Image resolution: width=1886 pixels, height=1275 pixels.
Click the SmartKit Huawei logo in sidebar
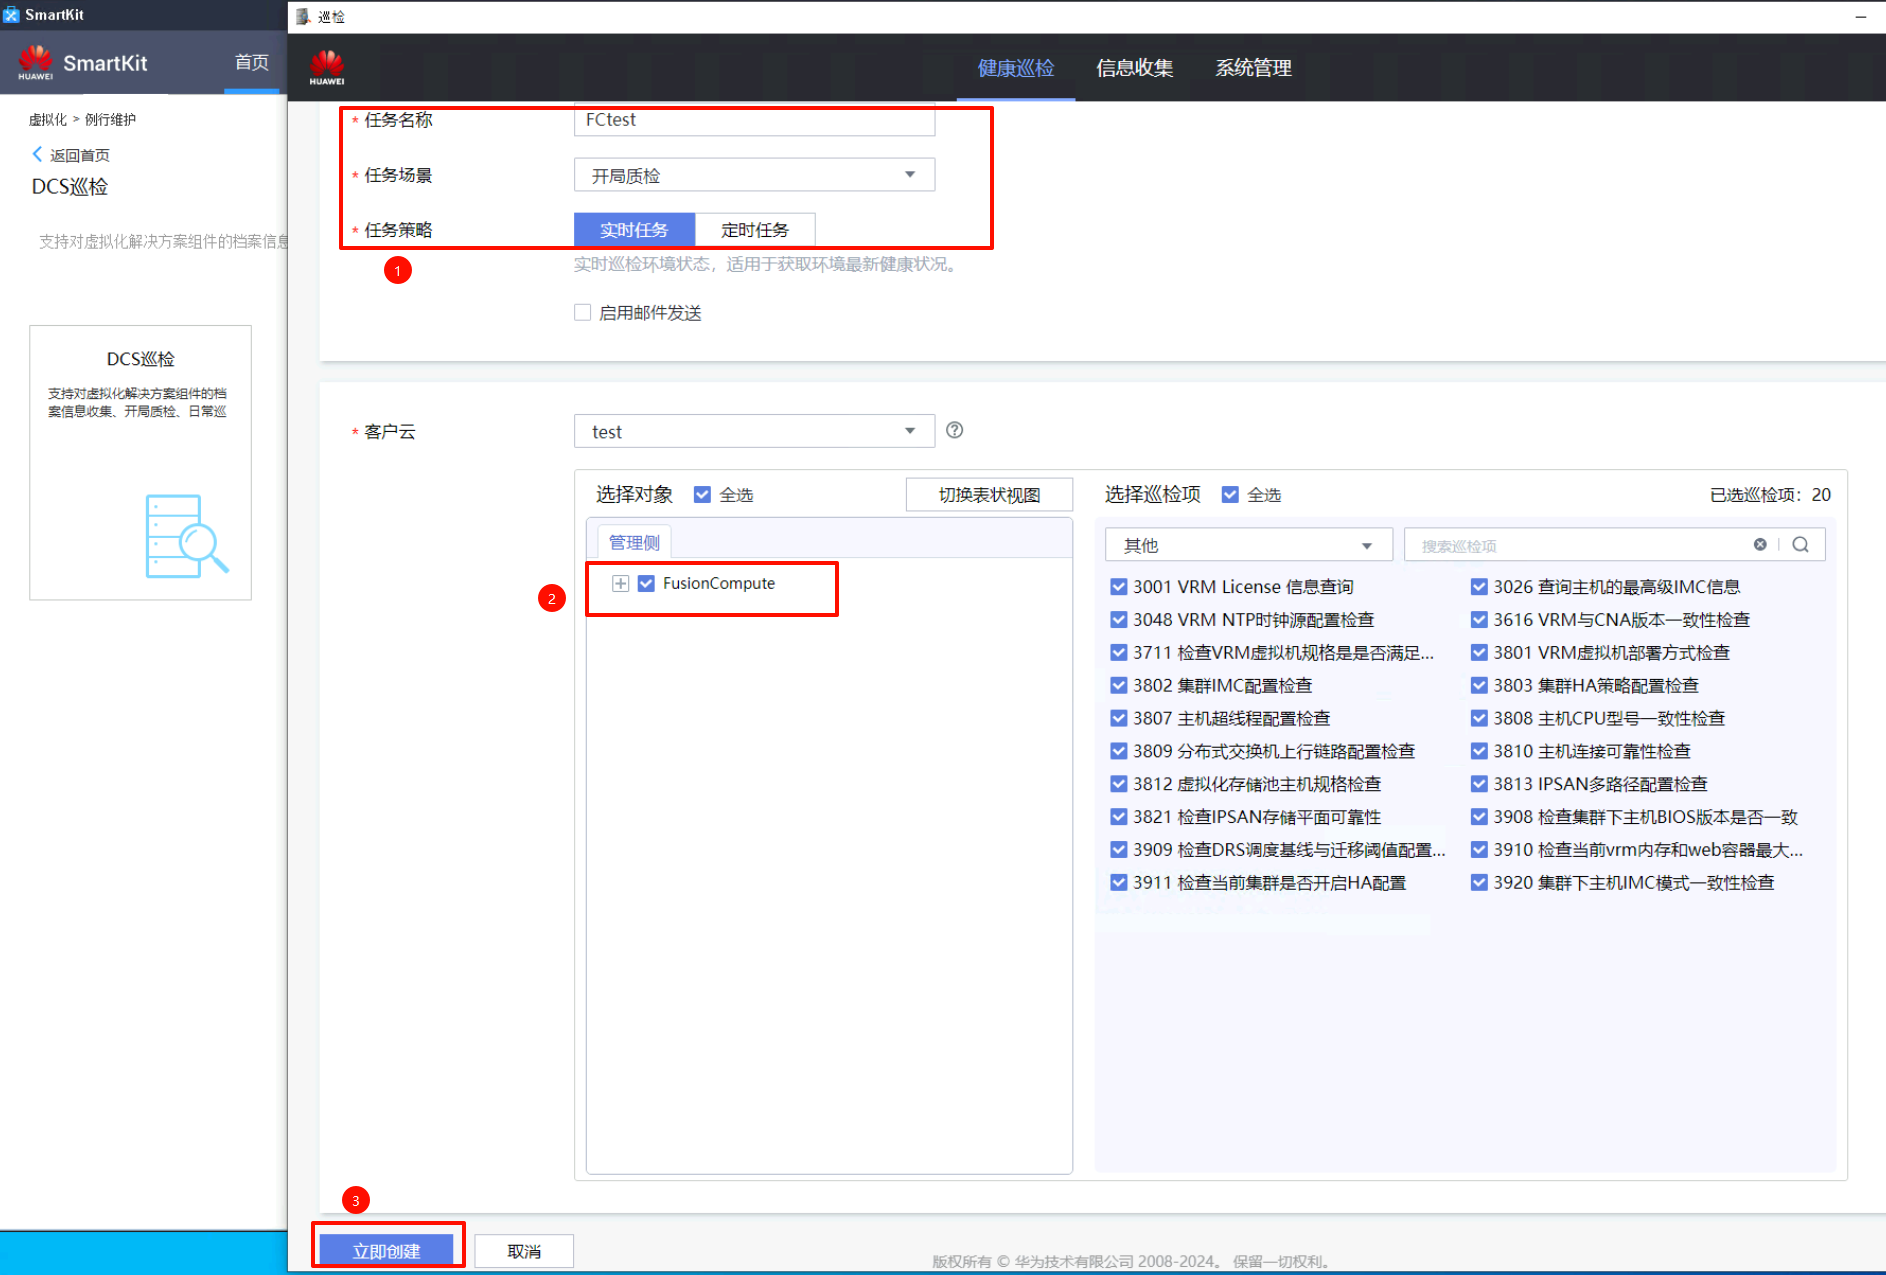click(35, 62)
